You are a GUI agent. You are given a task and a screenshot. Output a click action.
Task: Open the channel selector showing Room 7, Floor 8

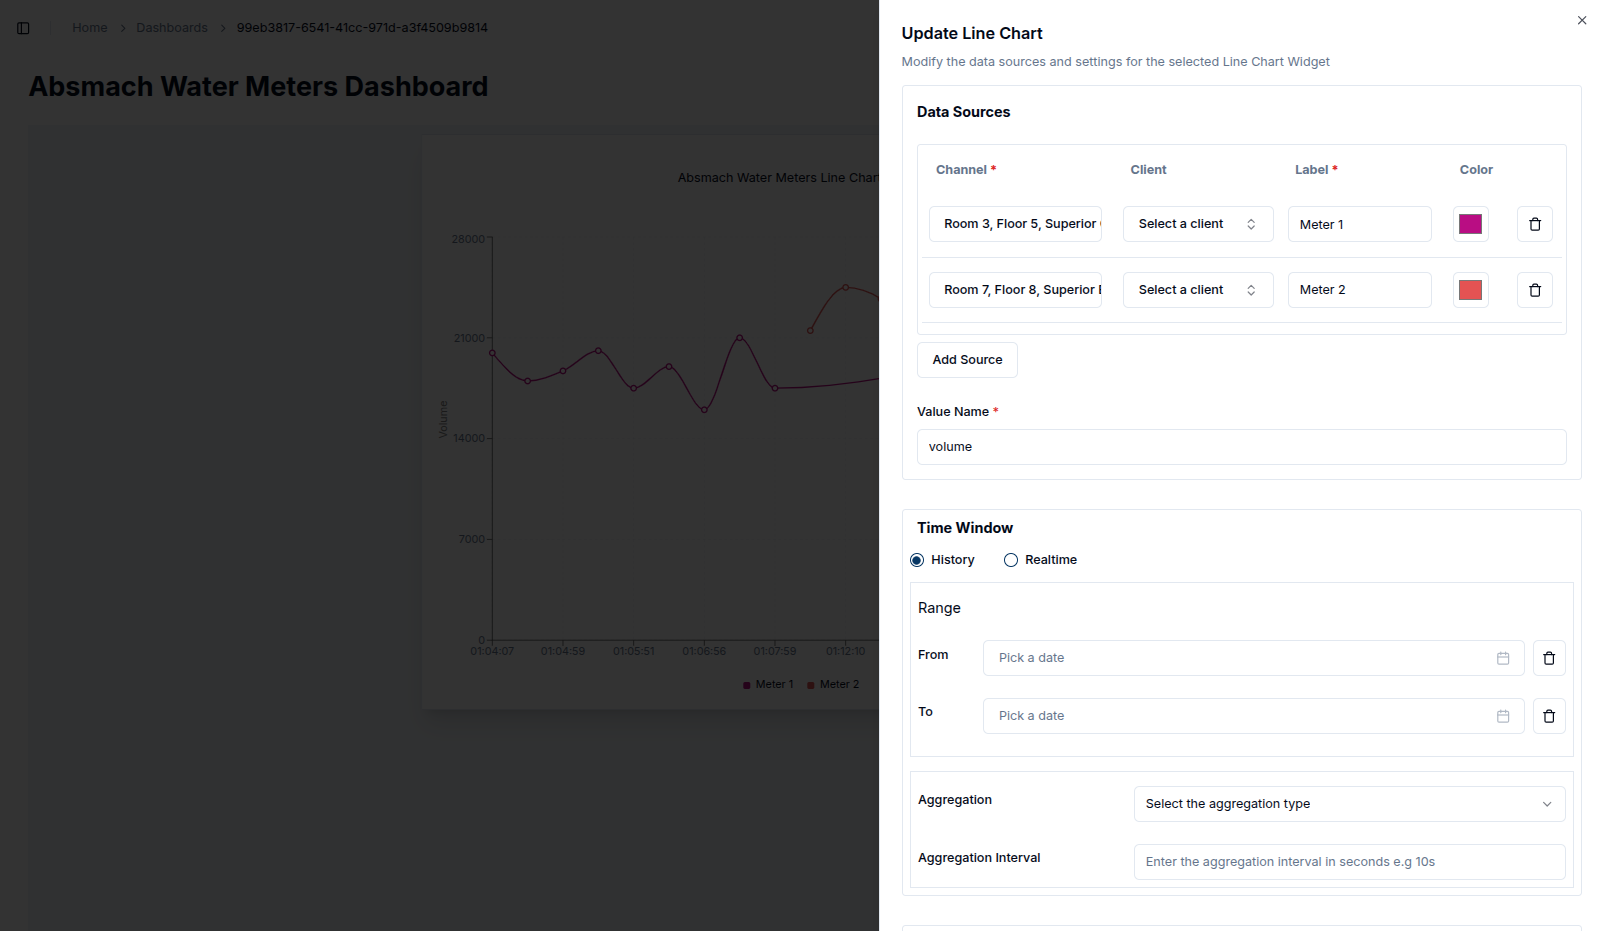click(1015, 290)
